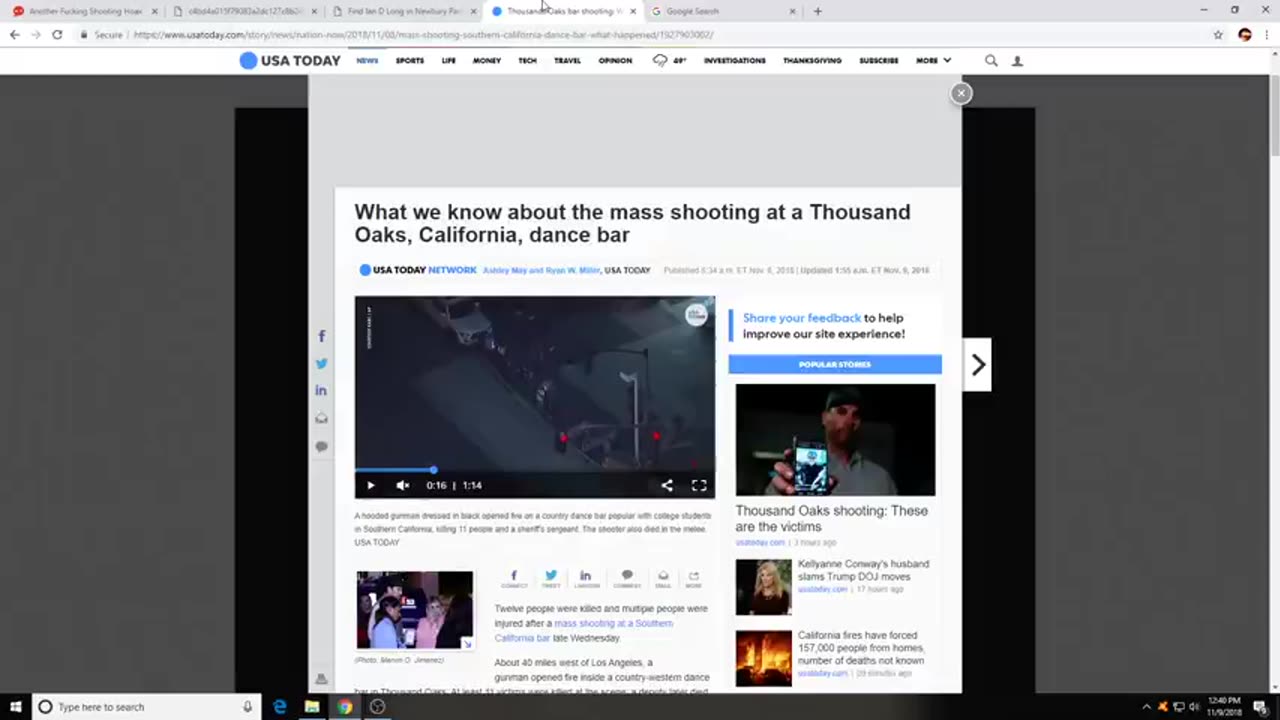This screenshot has height=720, width=1280.
Task: Play the news video
Action: click(370, 485)
